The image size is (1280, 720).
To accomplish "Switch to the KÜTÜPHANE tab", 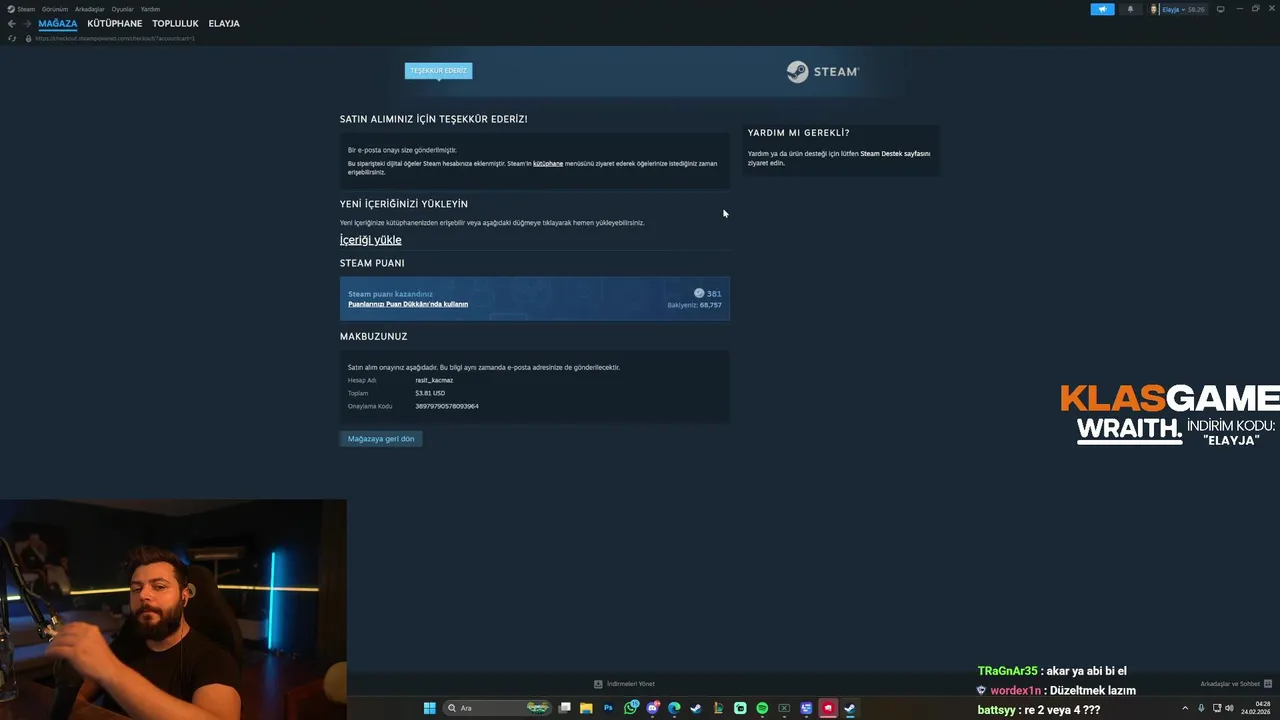I will (x=115, y=23).
